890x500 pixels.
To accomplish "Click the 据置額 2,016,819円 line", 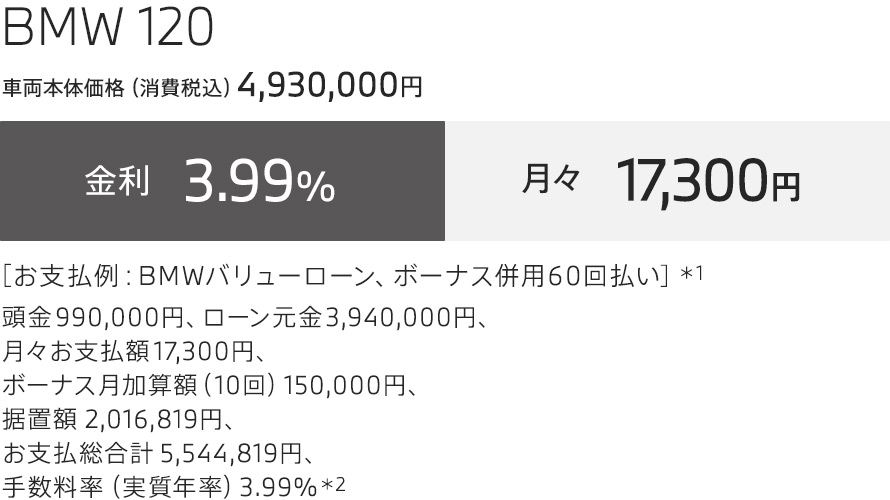I will coord(128,417).
